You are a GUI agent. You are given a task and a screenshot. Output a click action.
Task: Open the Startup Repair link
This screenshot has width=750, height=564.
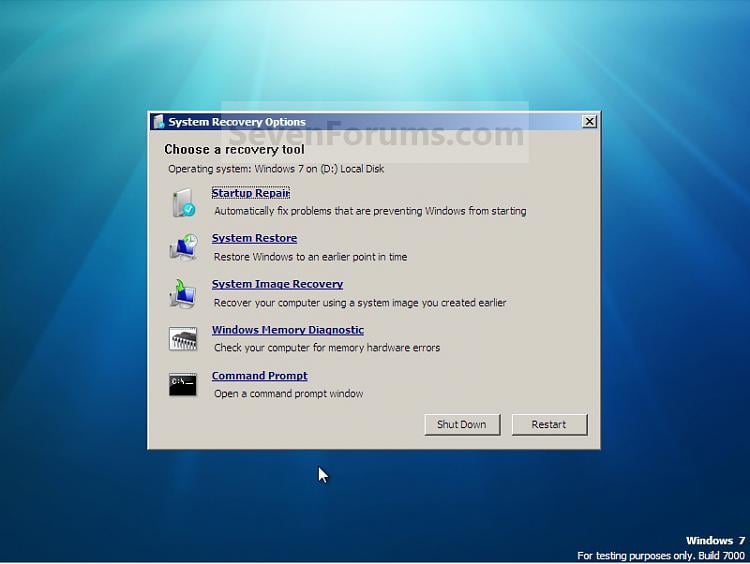click(251, 193)
